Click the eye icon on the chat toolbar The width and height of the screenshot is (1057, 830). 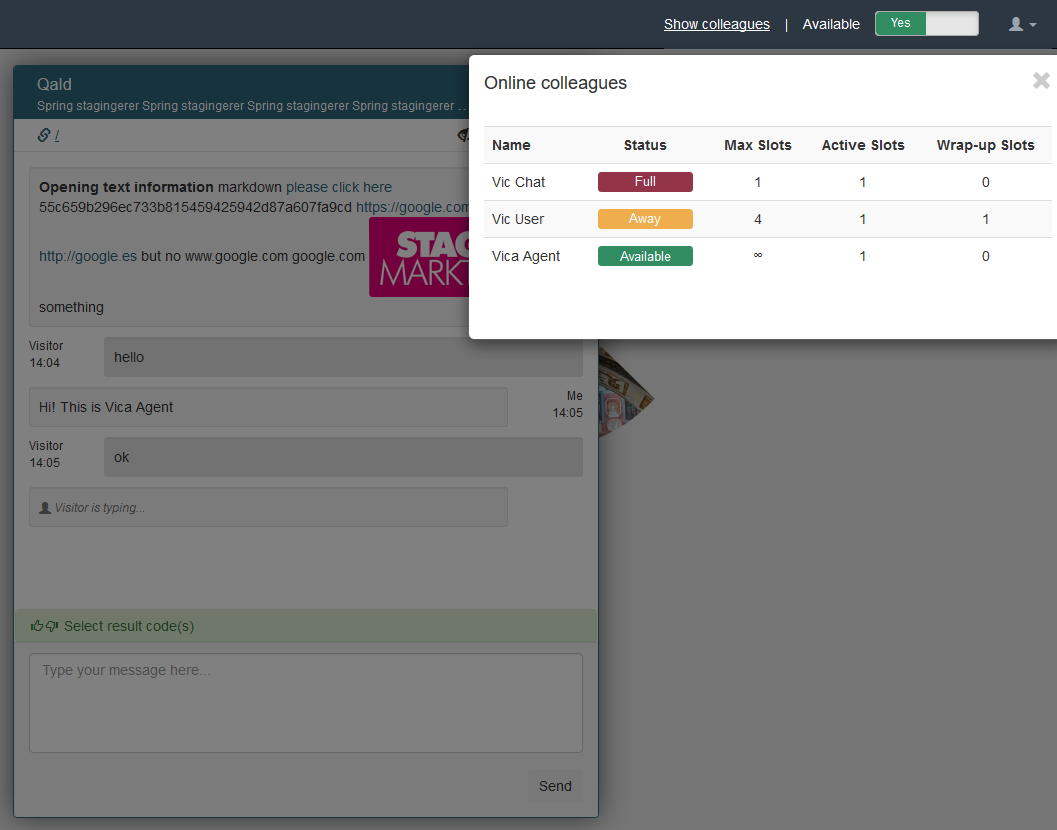[x=463, y=134]
